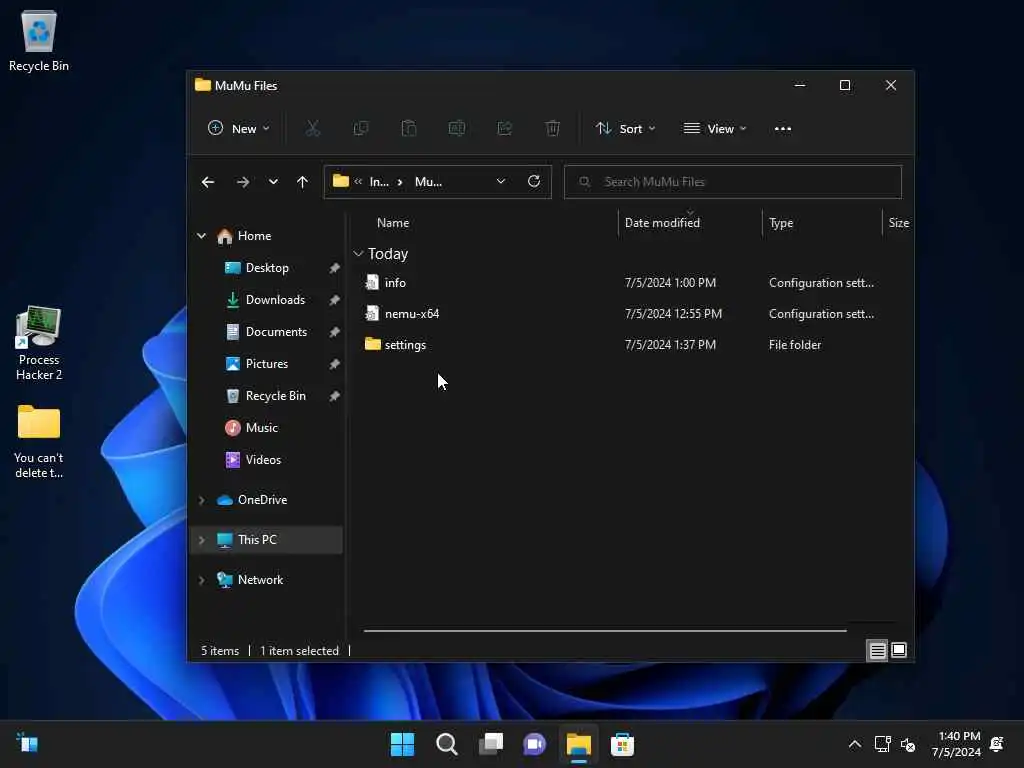
Task: Go back with the left arrow
Action: click(x=208, y=182)
